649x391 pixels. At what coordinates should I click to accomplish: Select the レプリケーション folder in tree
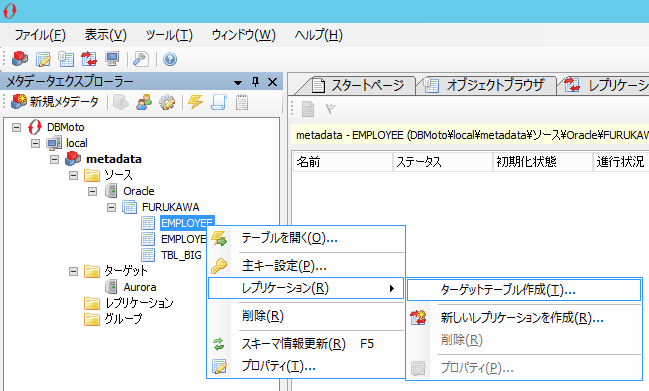pos(139,303)
